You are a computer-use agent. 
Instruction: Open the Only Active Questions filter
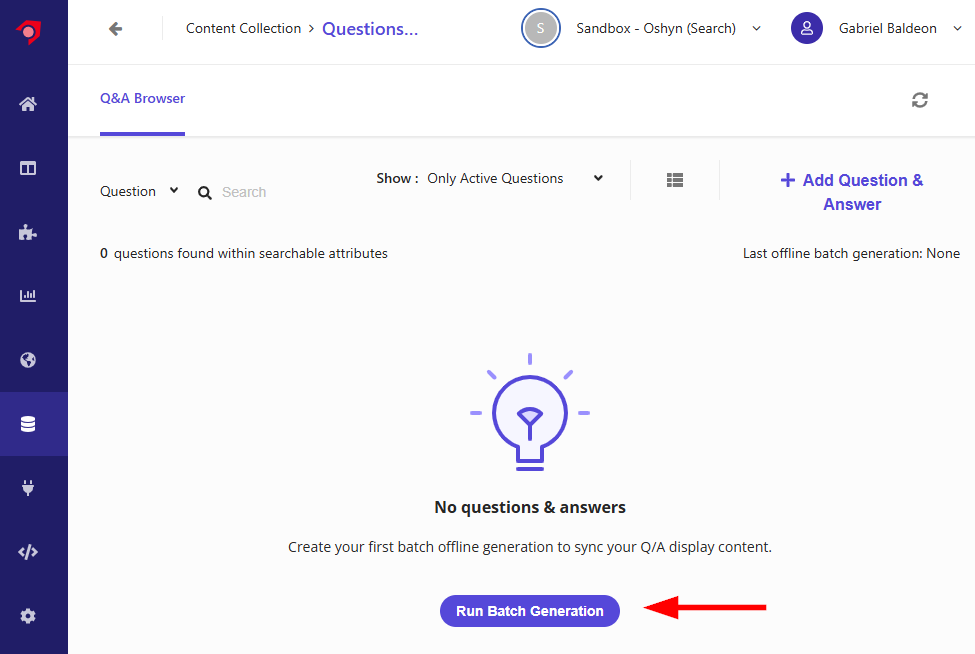point(515,178)
